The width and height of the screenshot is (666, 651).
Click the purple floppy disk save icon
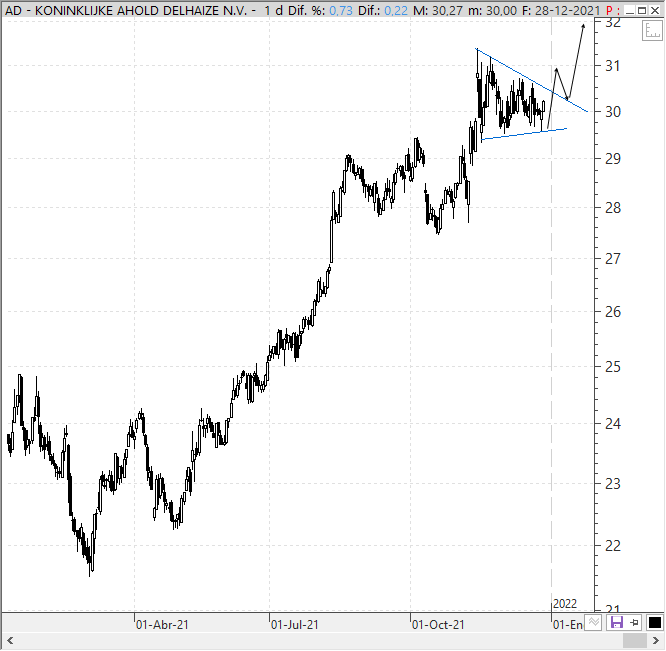coord(616,623)
